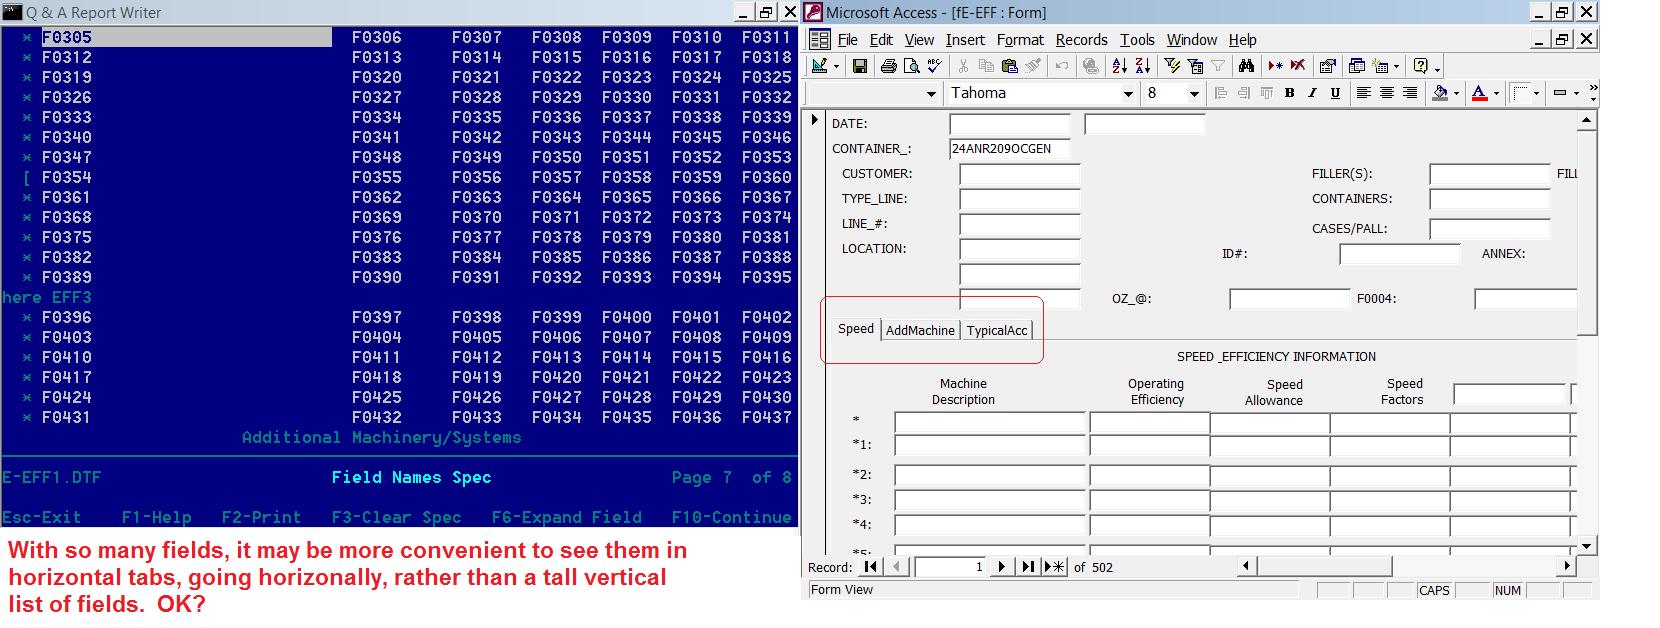This screenshot has width=1660, height=628.
Task: Click the Delete Record toolbar icon
Action: [x=1298, y=66]
